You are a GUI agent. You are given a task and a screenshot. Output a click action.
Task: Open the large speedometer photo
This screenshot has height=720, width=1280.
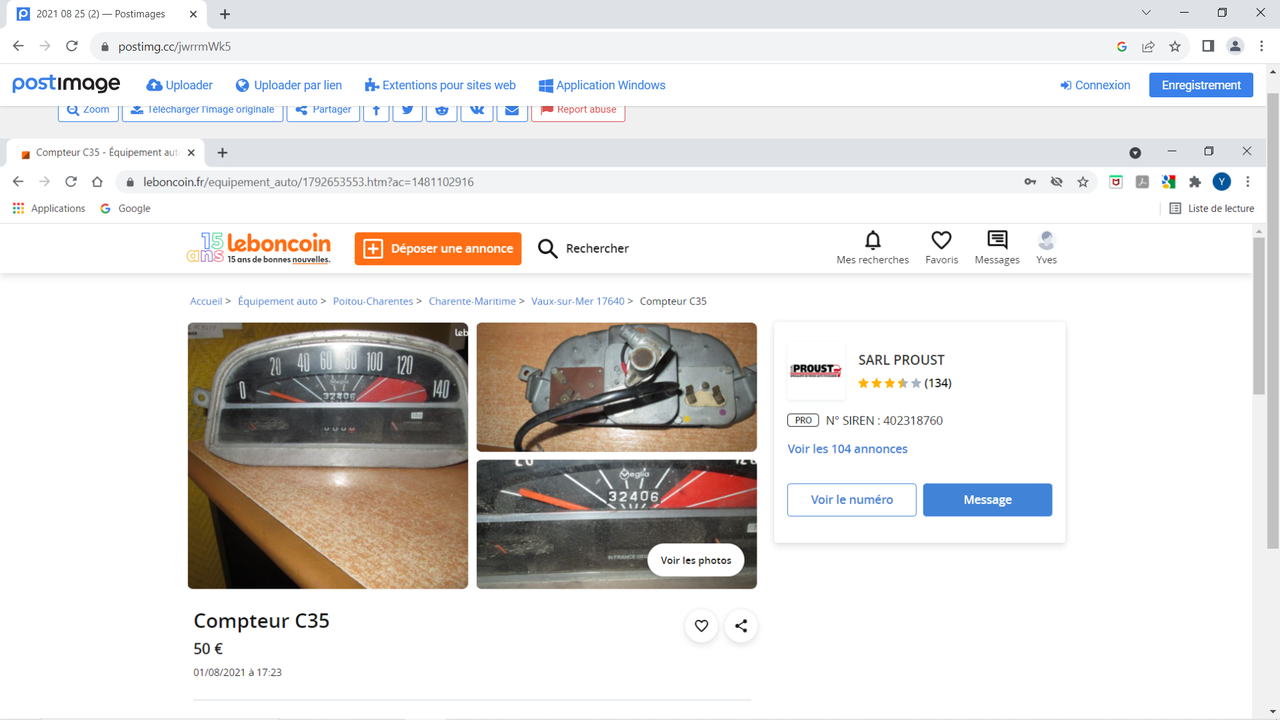click(328, 455)
